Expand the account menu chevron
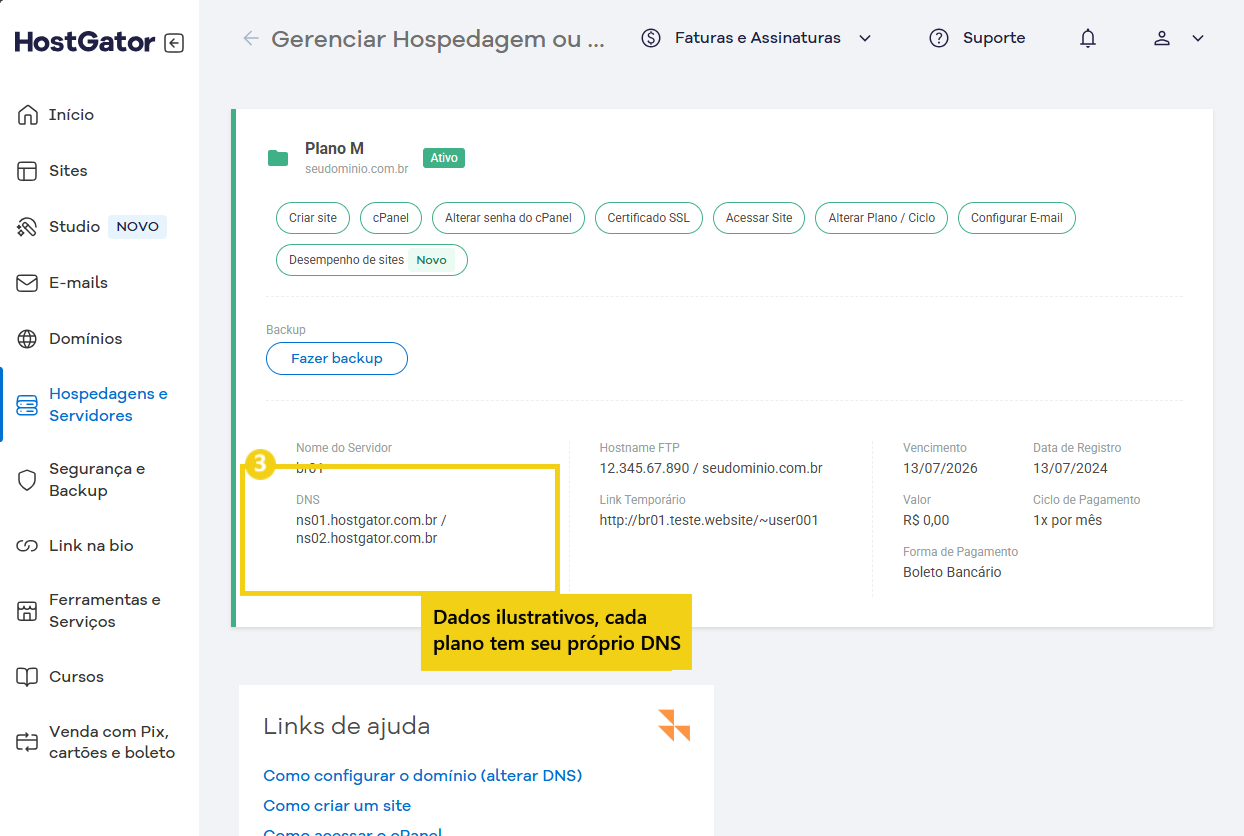Viewport: 1244px width, 836px height. click(1198, 38)
